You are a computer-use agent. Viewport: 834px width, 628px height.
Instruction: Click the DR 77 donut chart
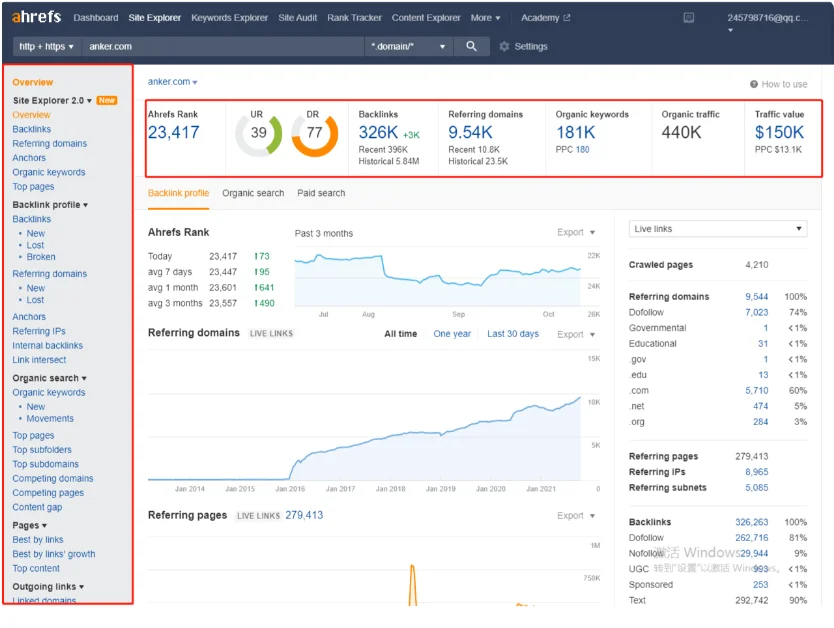point(314,133)
